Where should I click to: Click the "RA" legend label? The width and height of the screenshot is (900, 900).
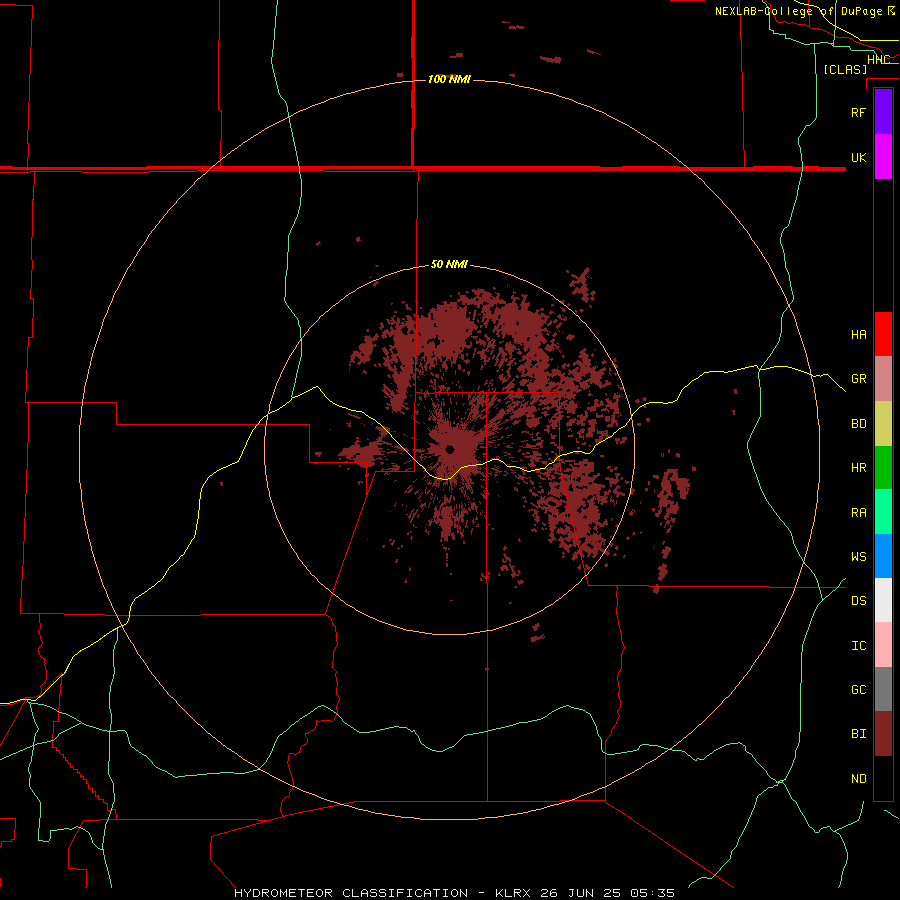tap(859, 513)
